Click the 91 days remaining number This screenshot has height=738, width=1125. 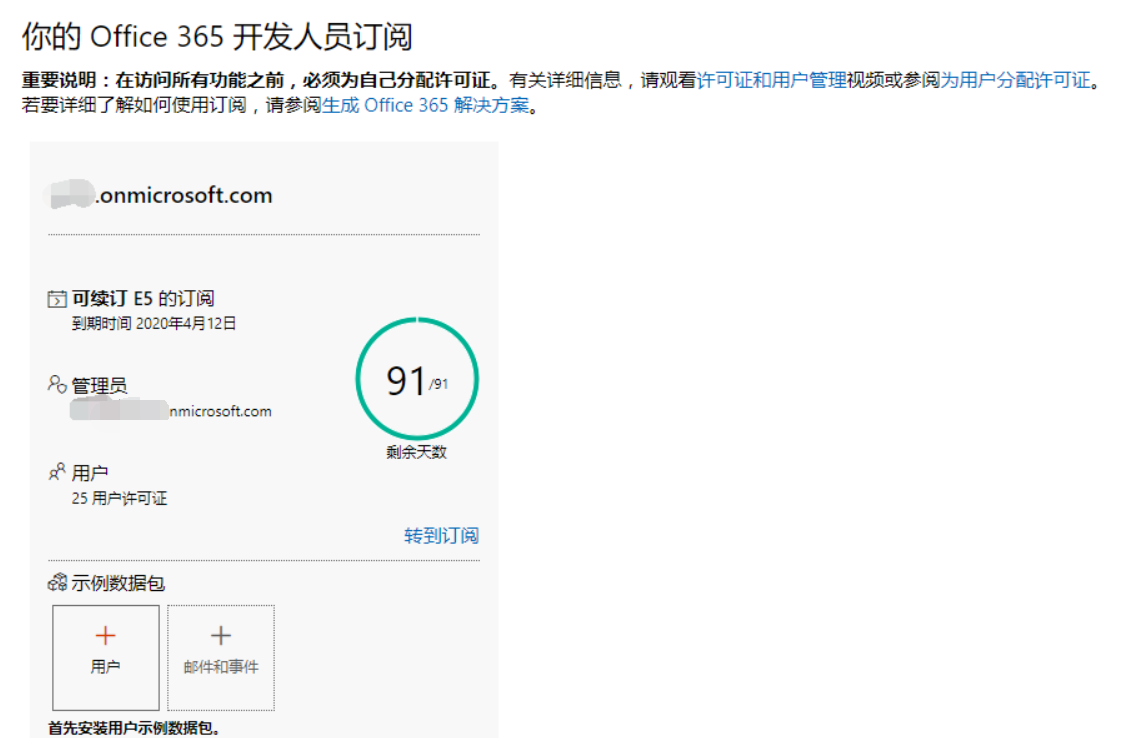(x=406, y=381)
